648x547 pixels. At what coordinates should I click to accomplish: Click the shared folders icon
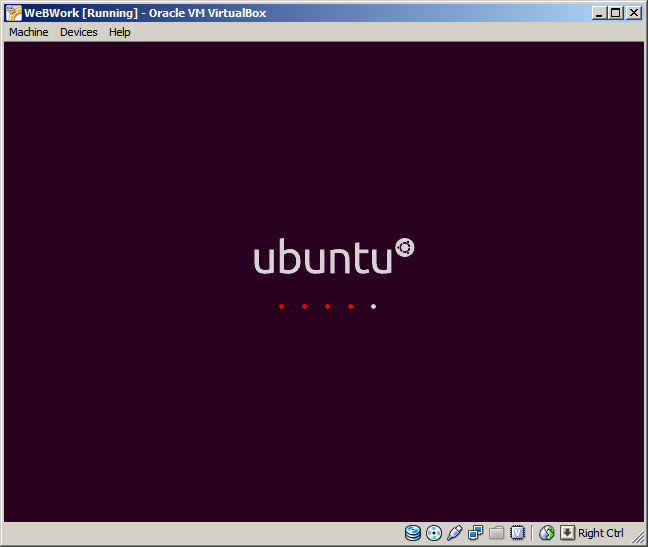tap(496, 533)
